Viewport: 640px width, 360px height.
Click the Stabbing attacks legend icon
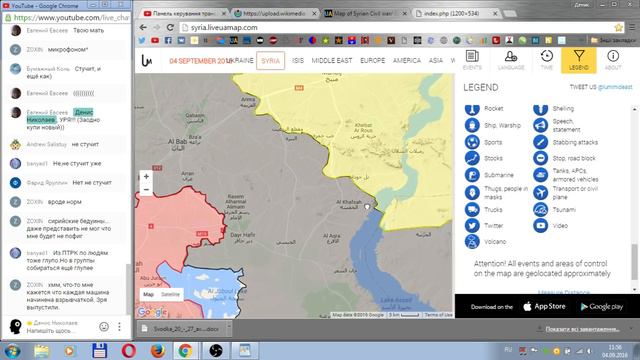tap(540, 142)
